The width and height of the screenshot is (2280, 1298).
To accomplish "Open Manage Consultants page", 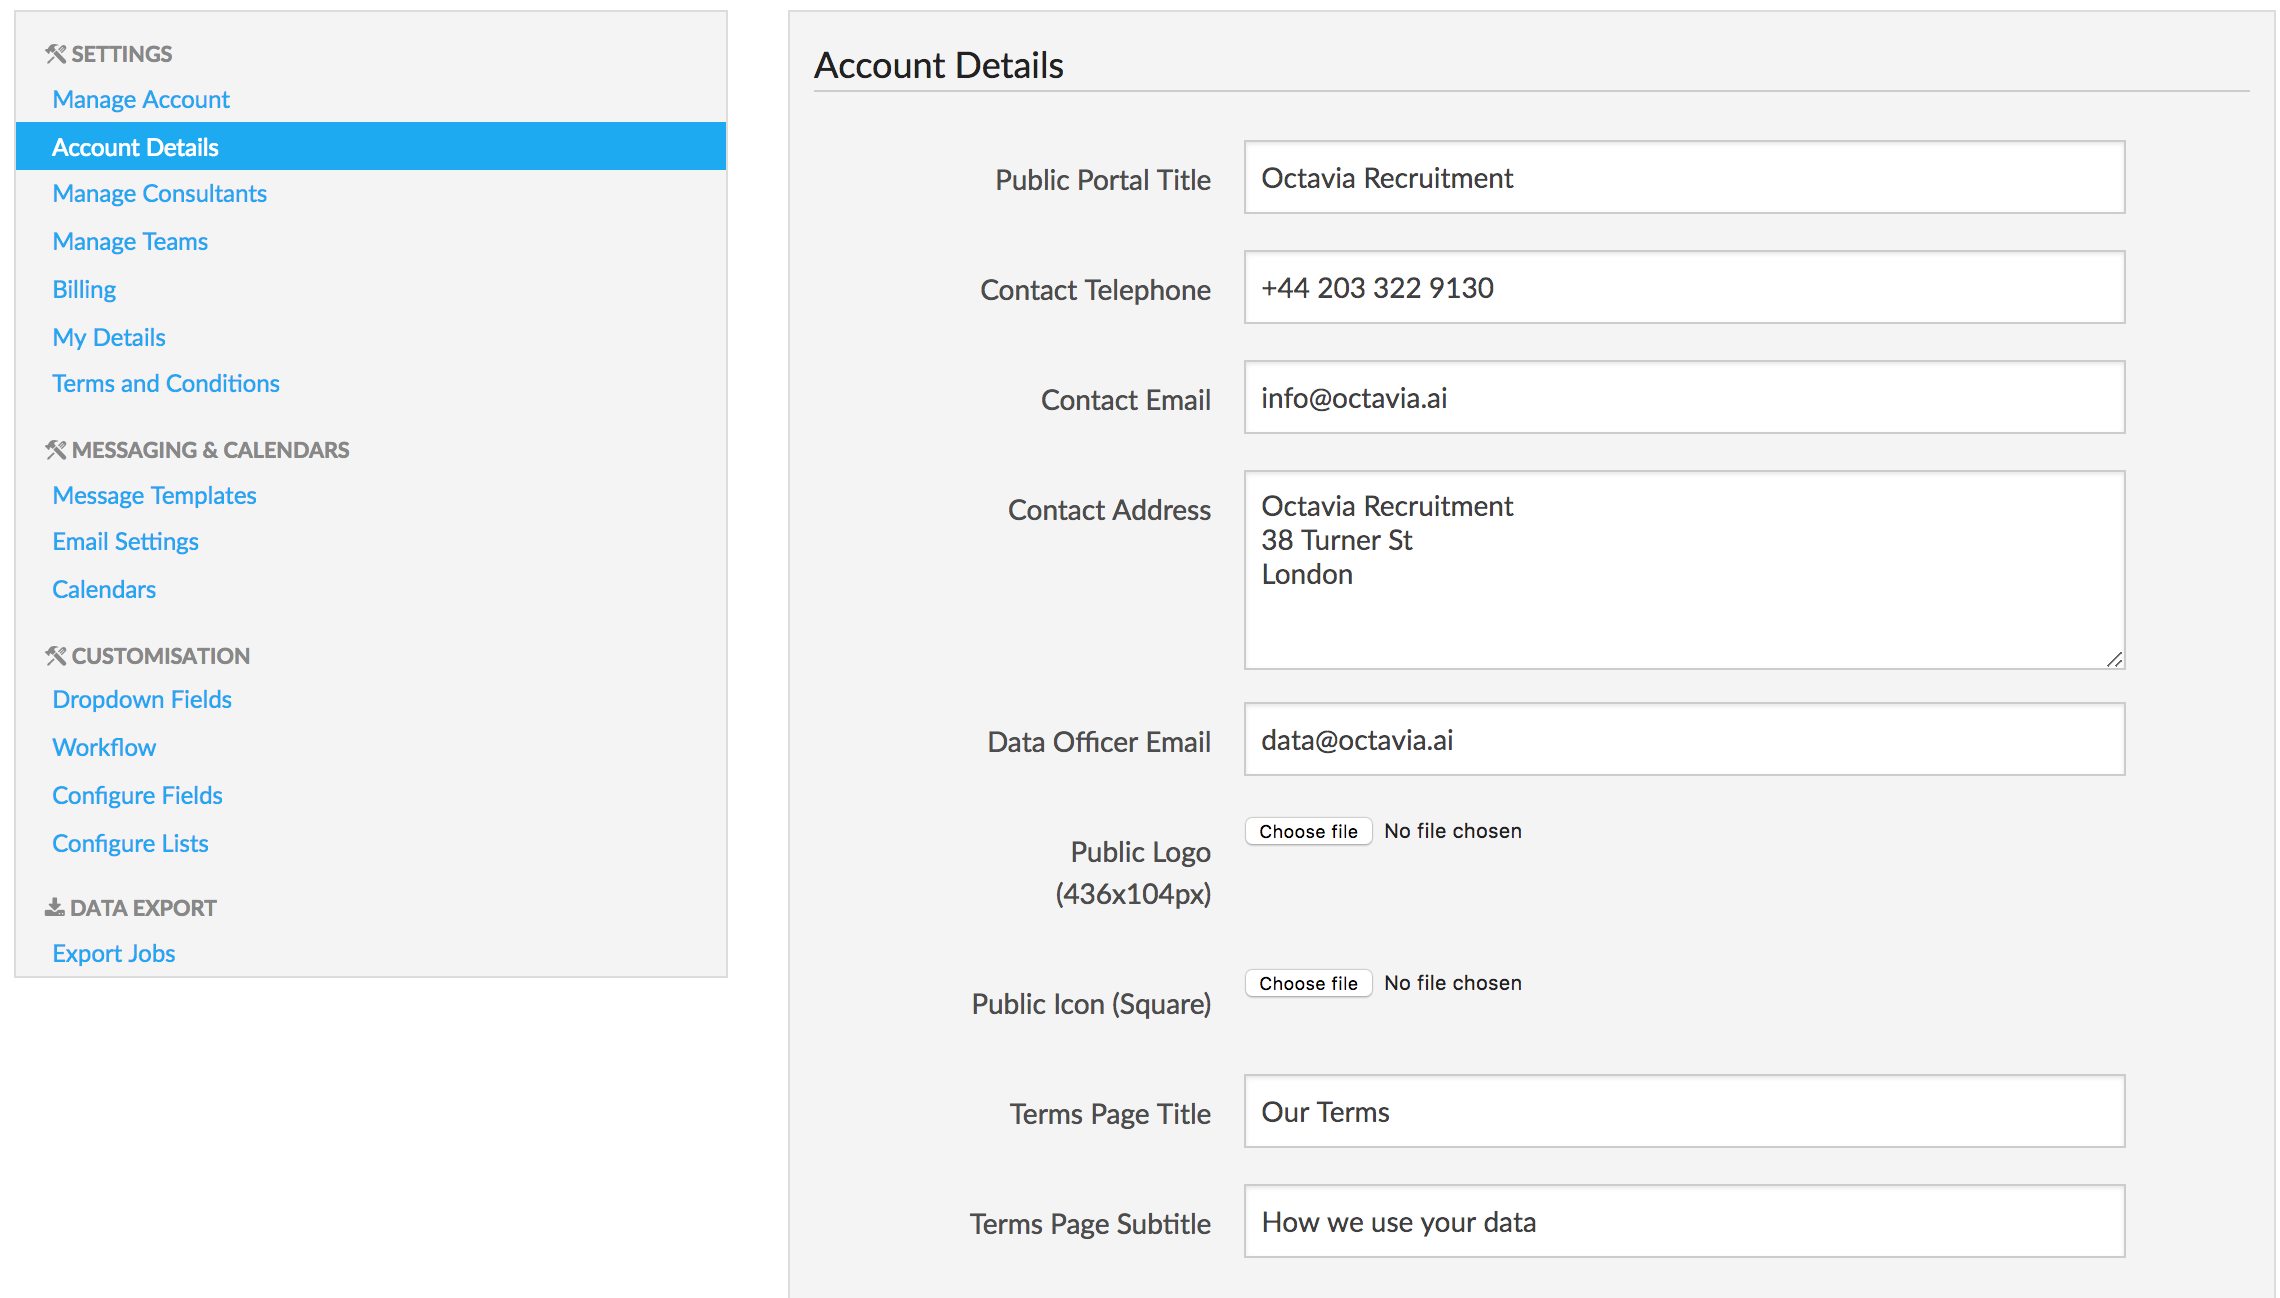I will click(159, 194).
